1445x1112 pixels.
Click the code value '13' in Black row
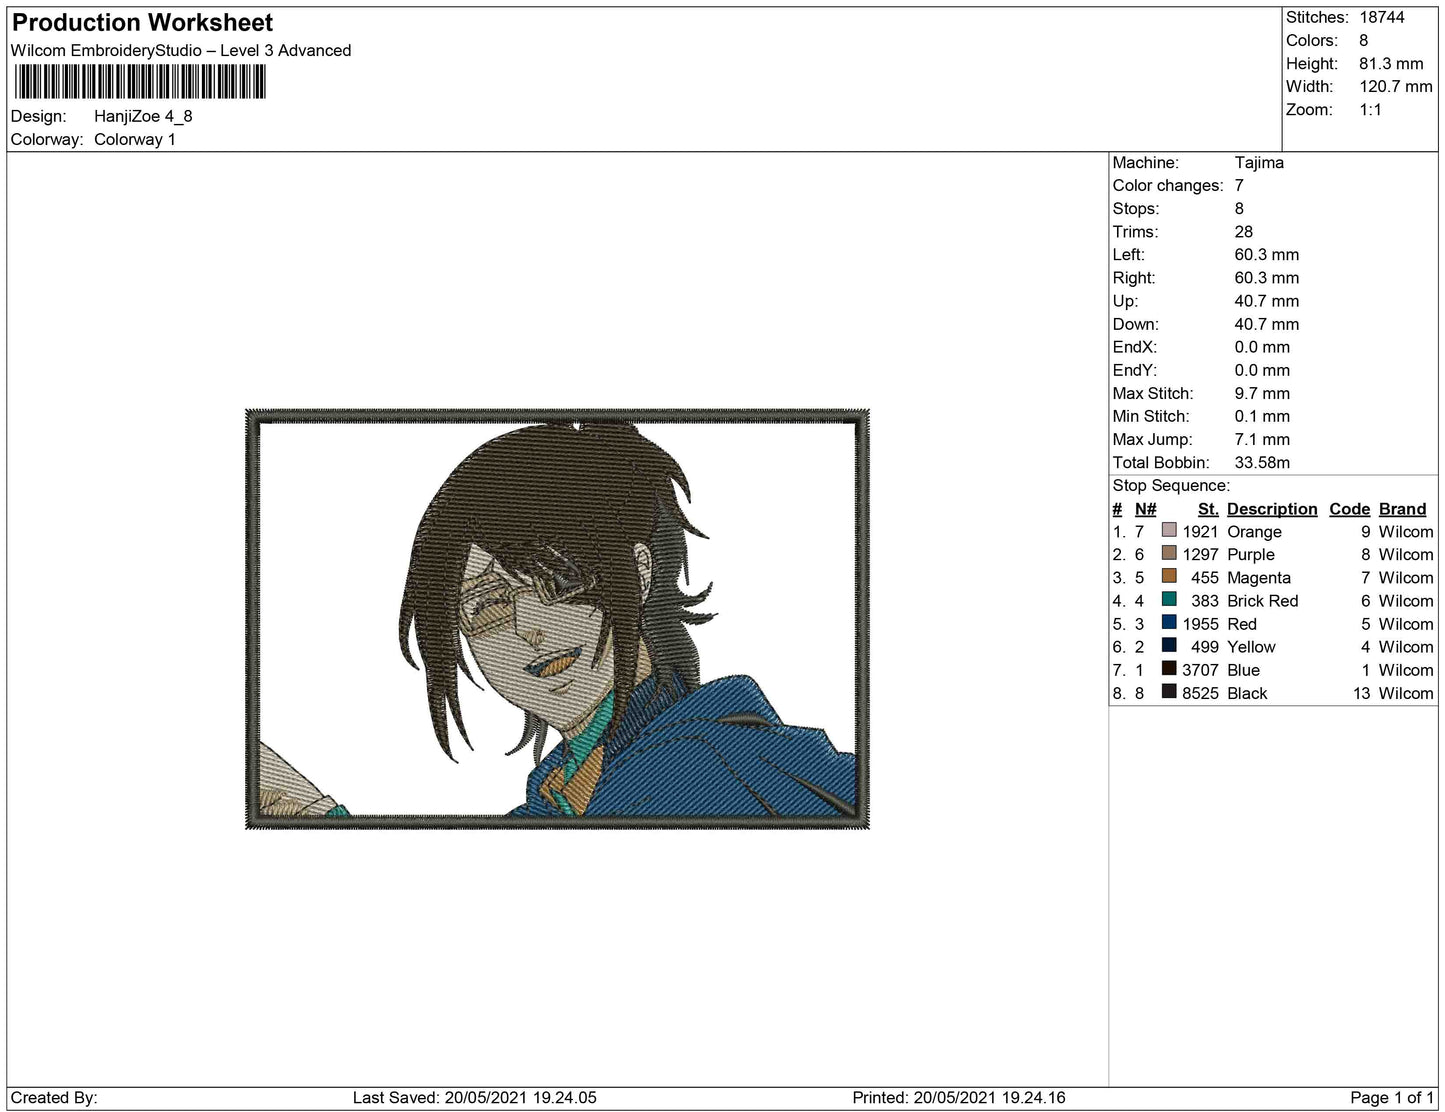[1361, 692]
